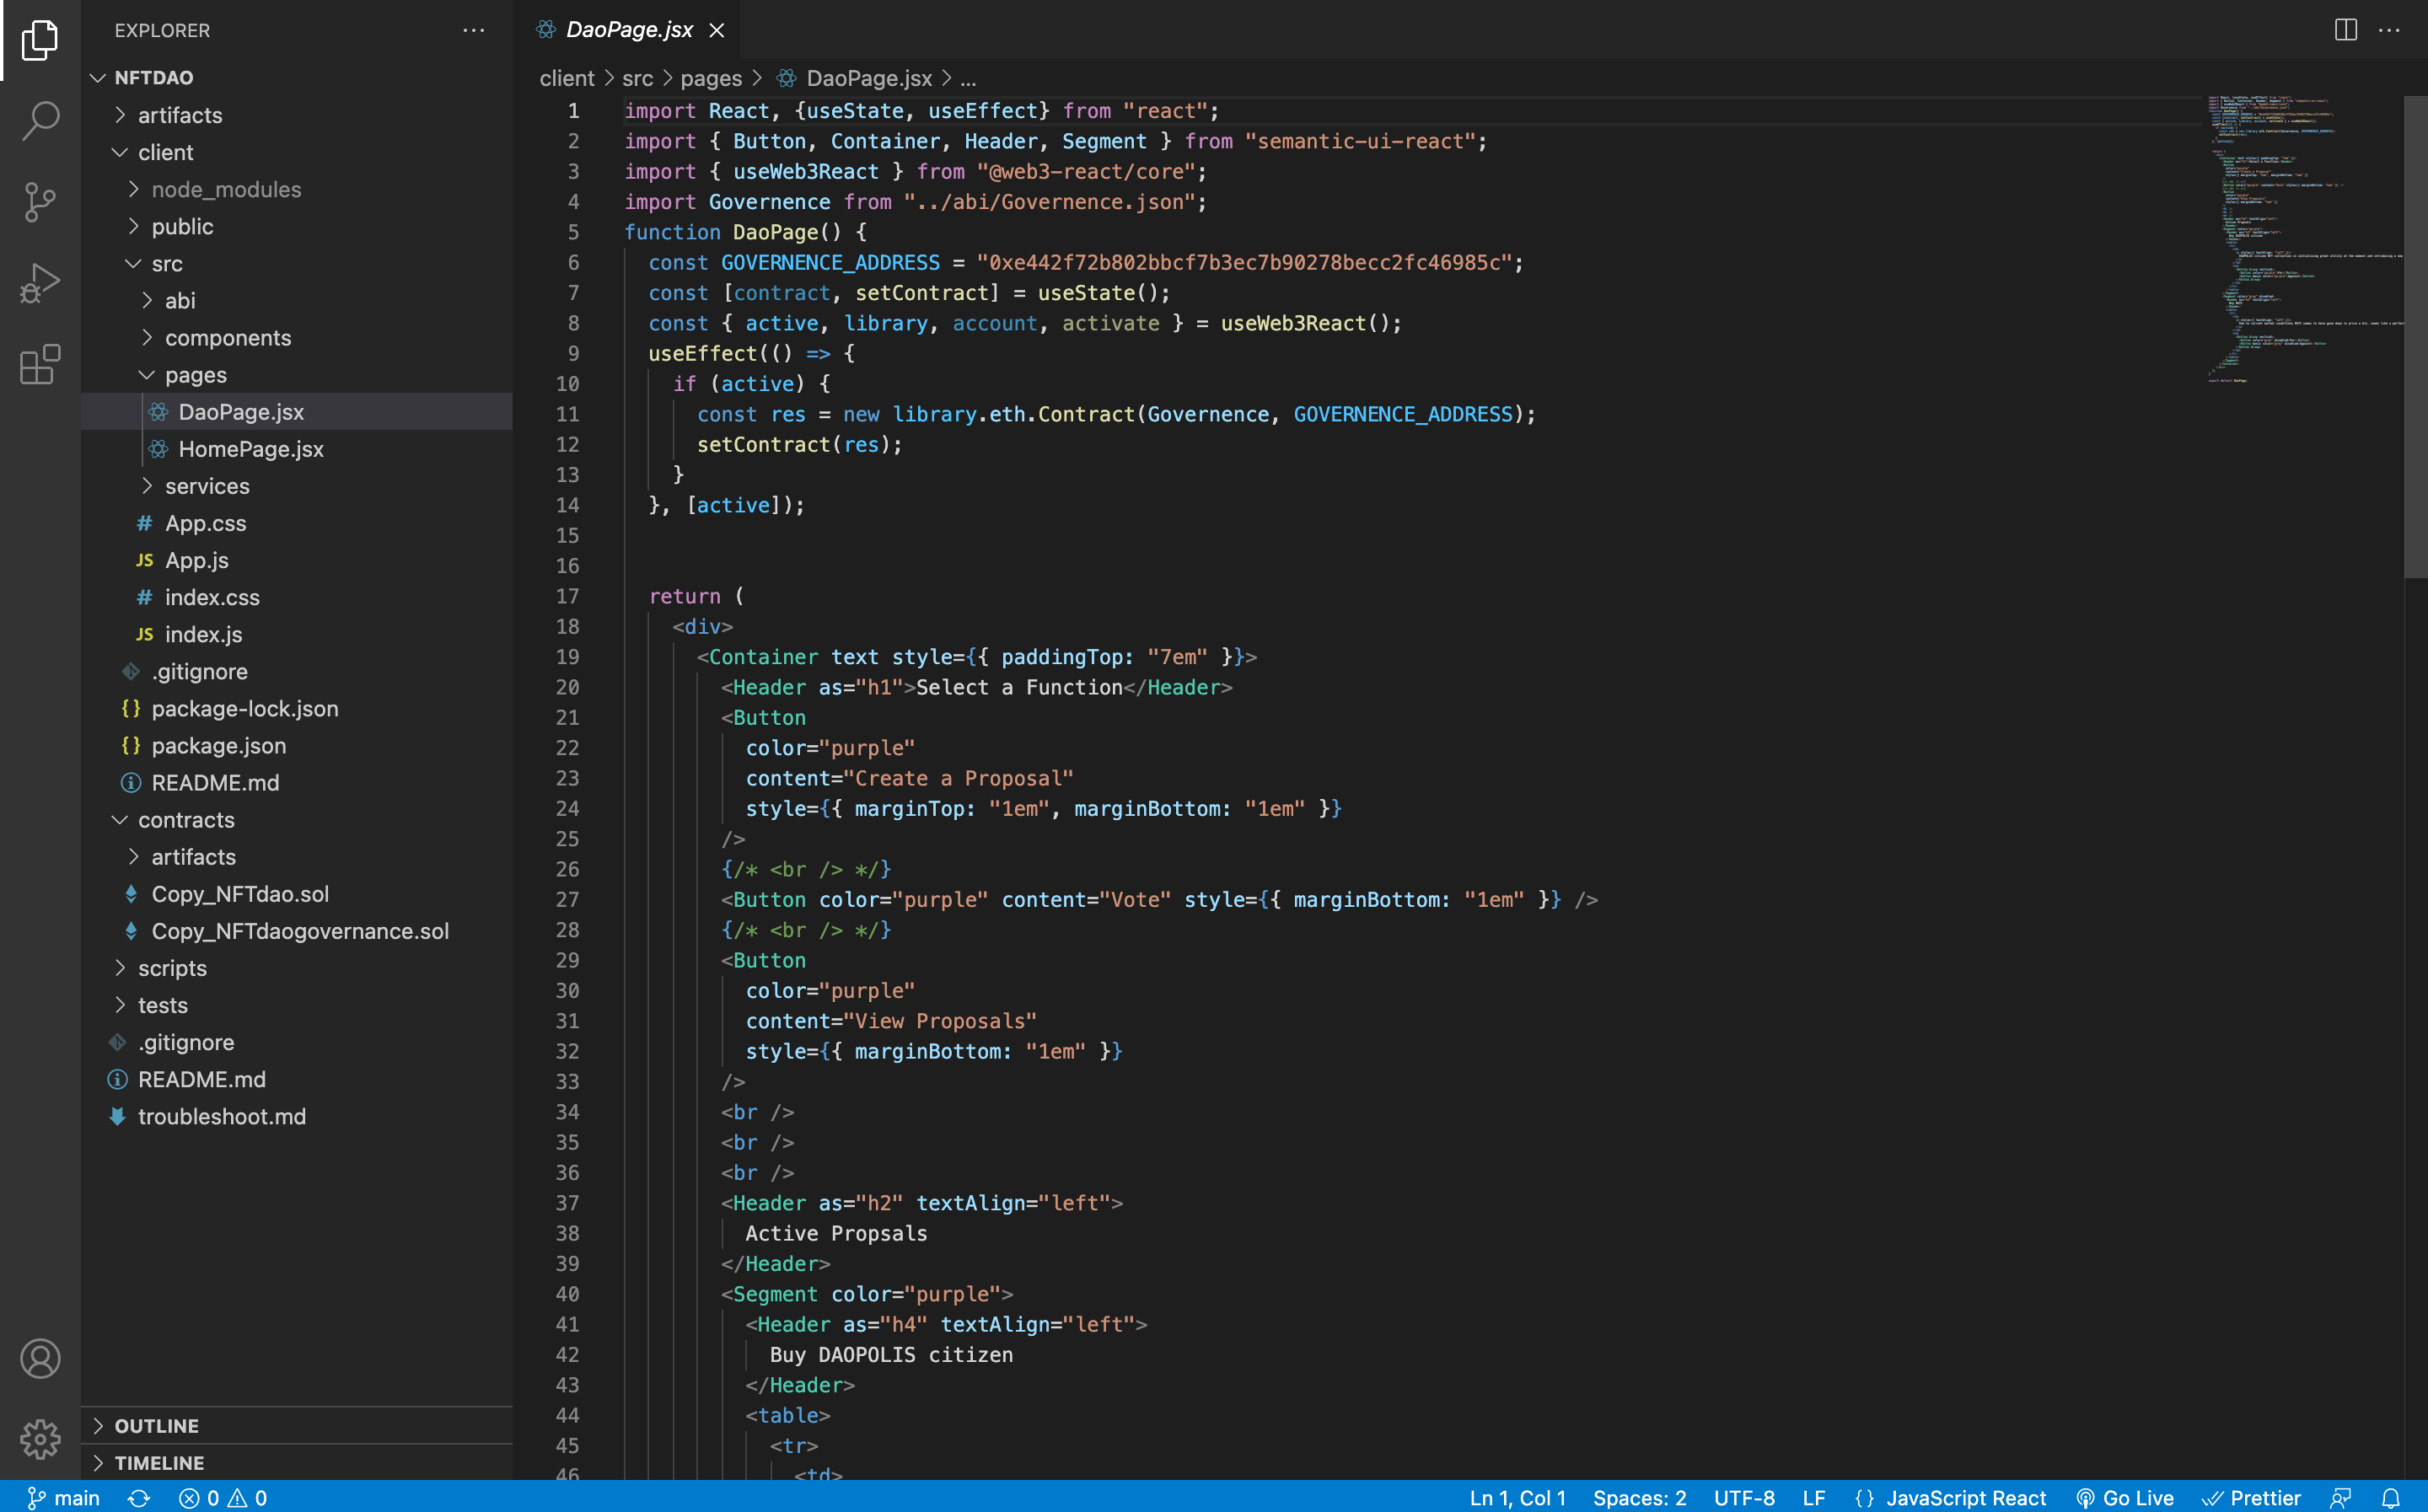Open HomePage.jsx in the file tree
2428x1512 pixels.
pos(250,449)
